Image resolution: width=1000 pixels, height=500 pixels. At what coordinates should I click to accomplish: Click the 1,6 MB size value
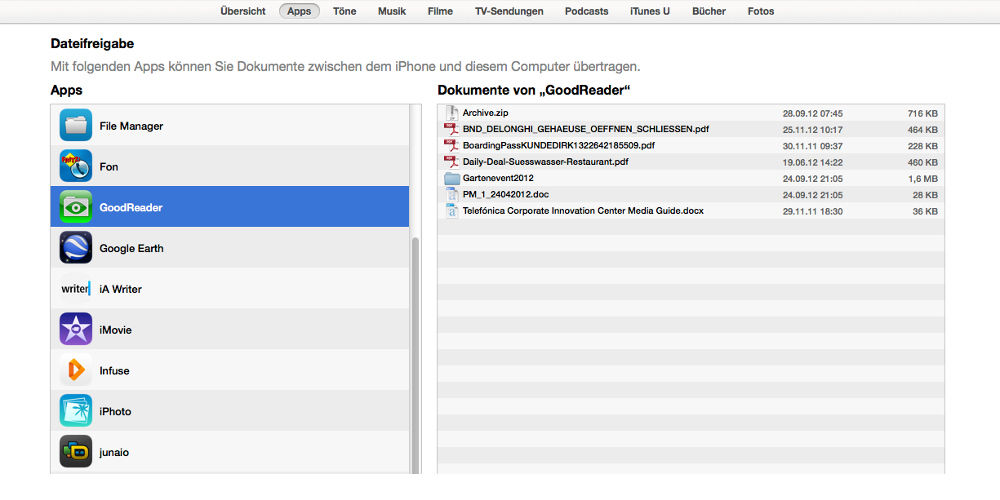pyautogui.click(x=922, y=179)
